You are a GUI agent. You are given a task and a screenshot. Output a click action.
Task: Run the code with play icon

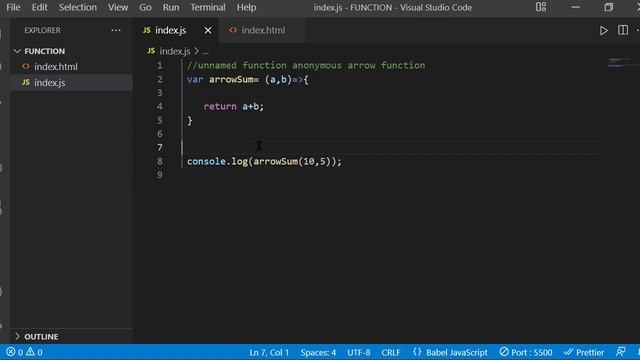coord(603,31)
